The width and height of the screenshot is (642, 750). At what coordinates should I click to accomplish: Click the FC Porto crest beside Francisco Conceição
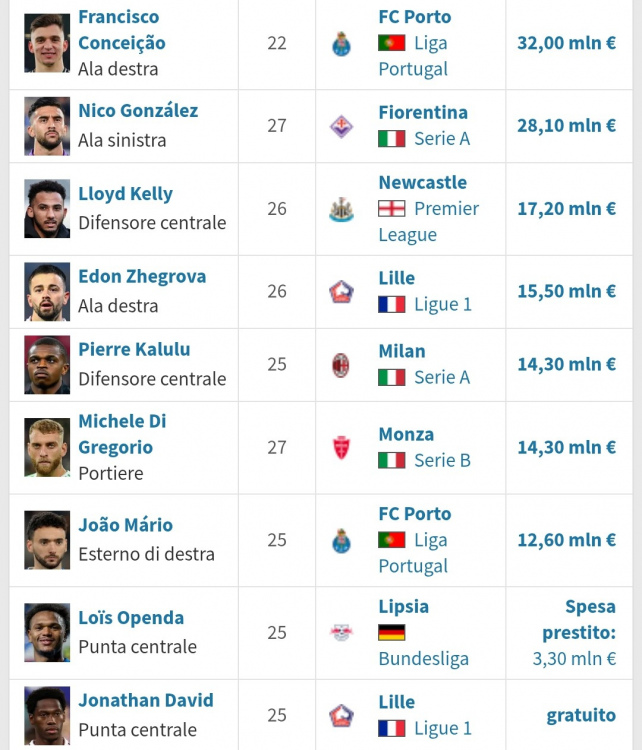point(341,44)
